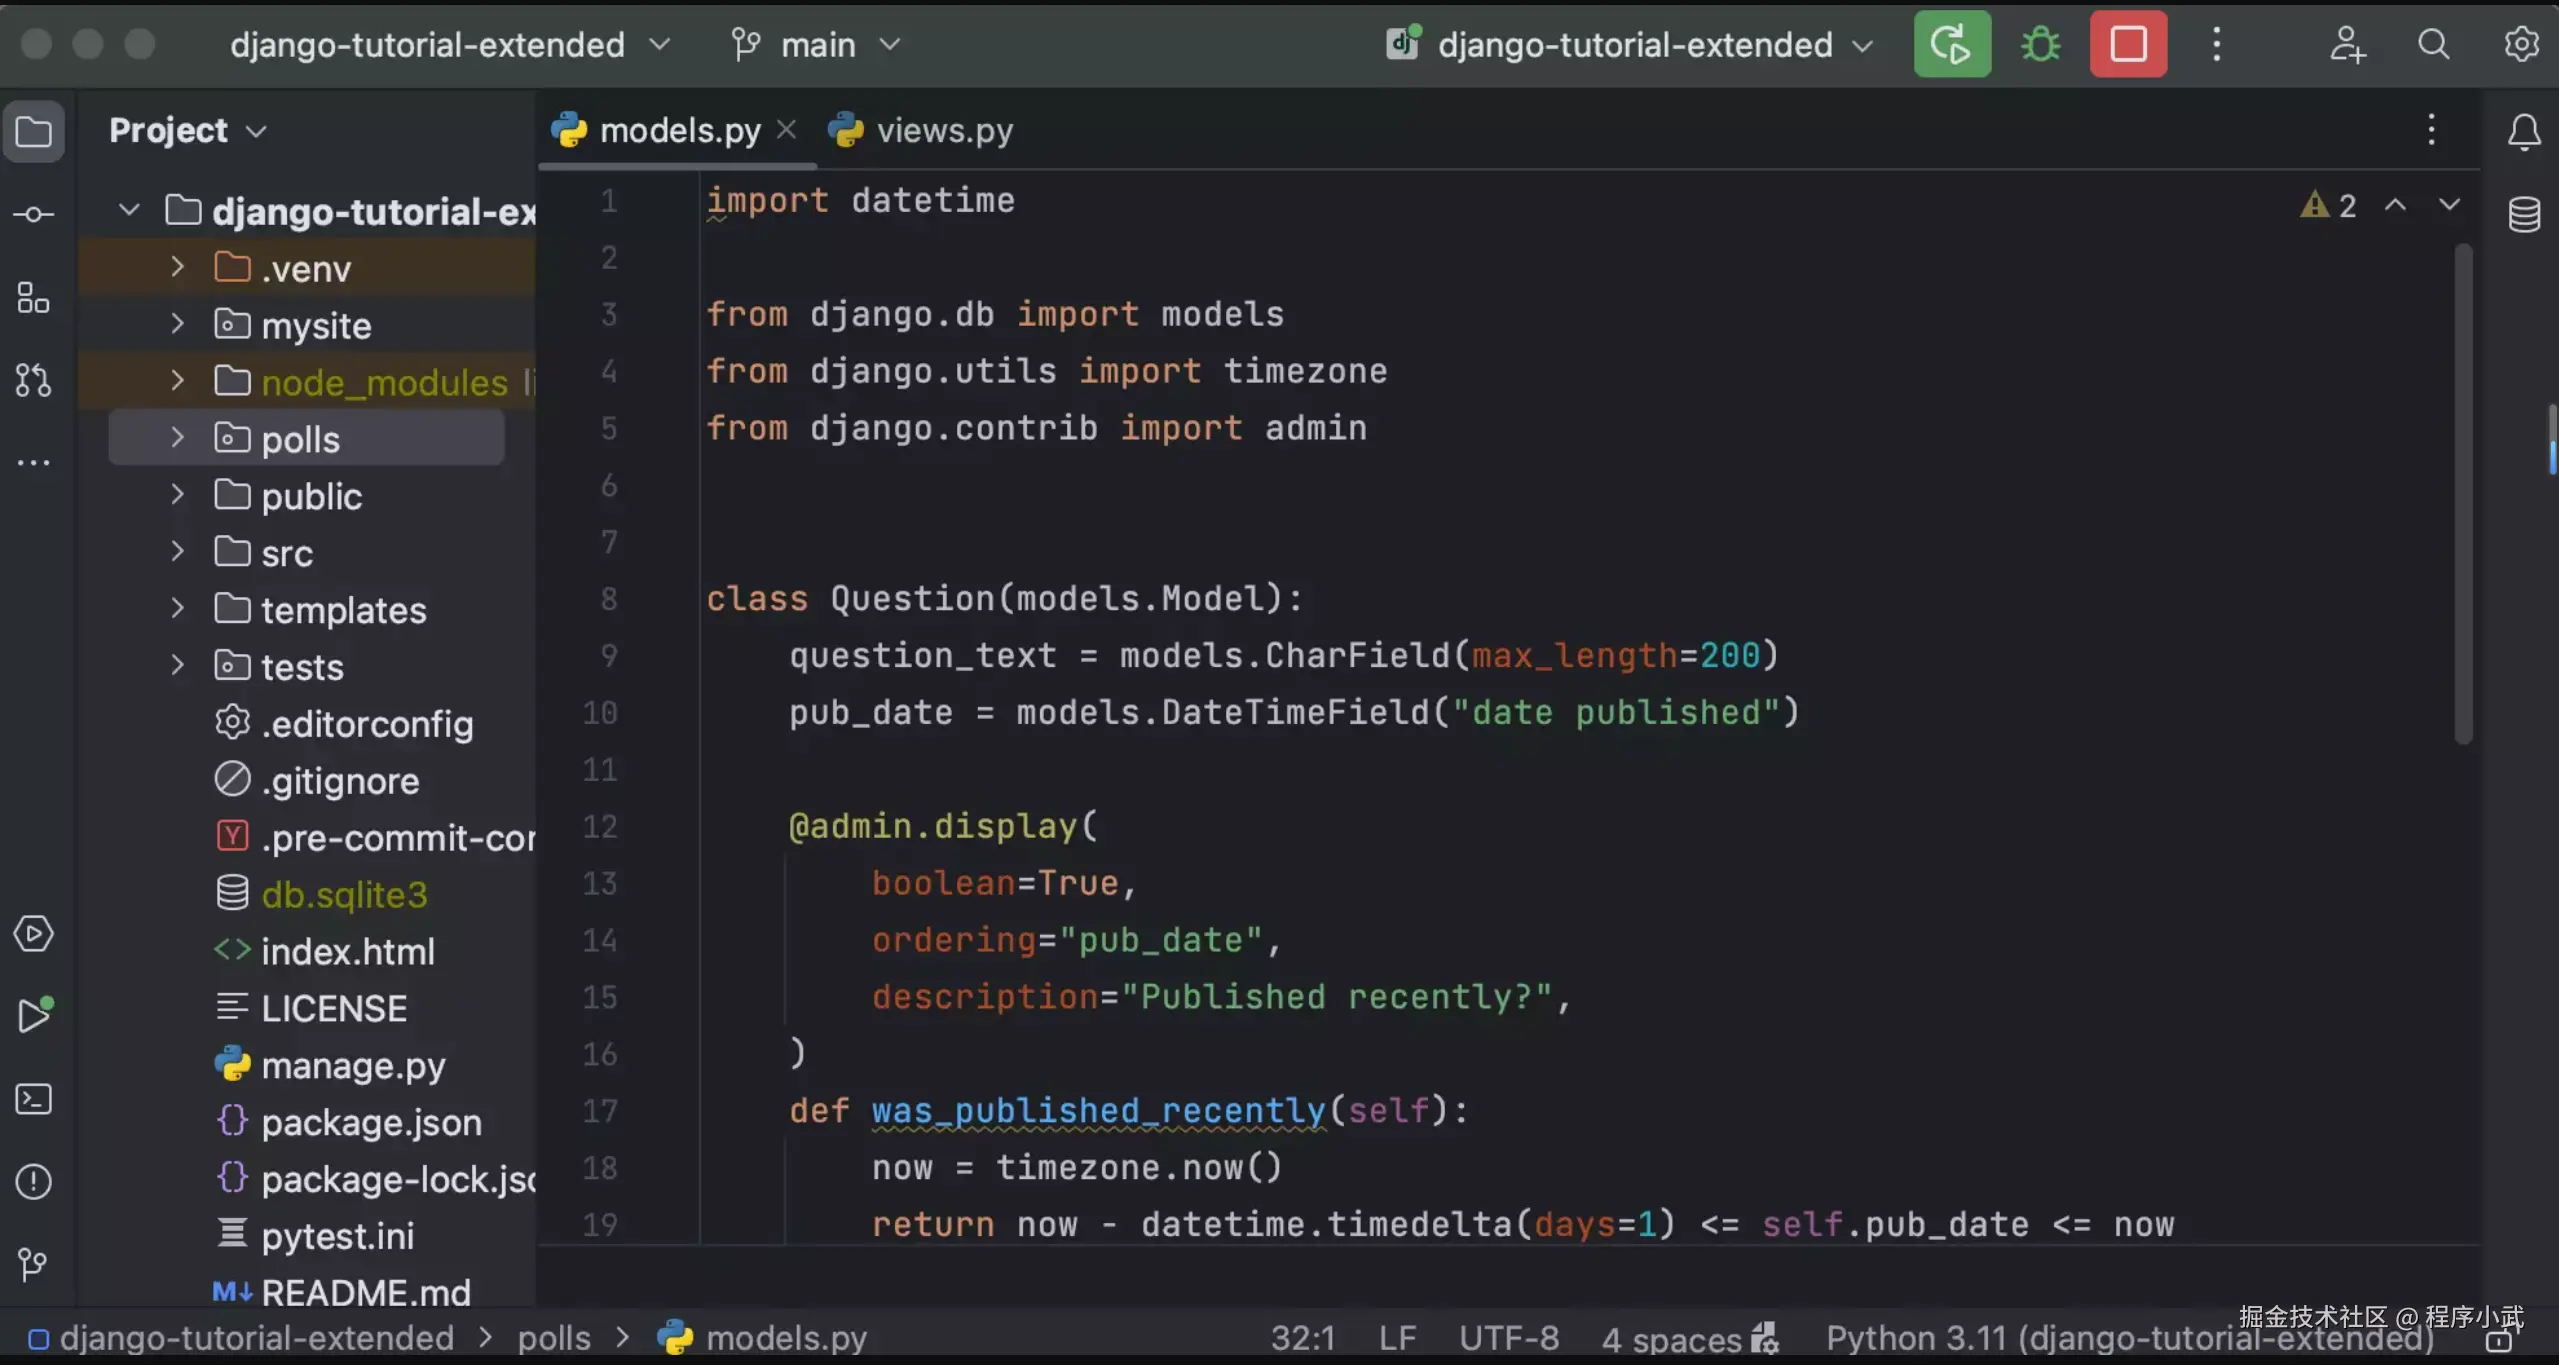Toggle the Commit tool window
The height and width of the screenshot is (1365, 2559).
pos(34,215)
